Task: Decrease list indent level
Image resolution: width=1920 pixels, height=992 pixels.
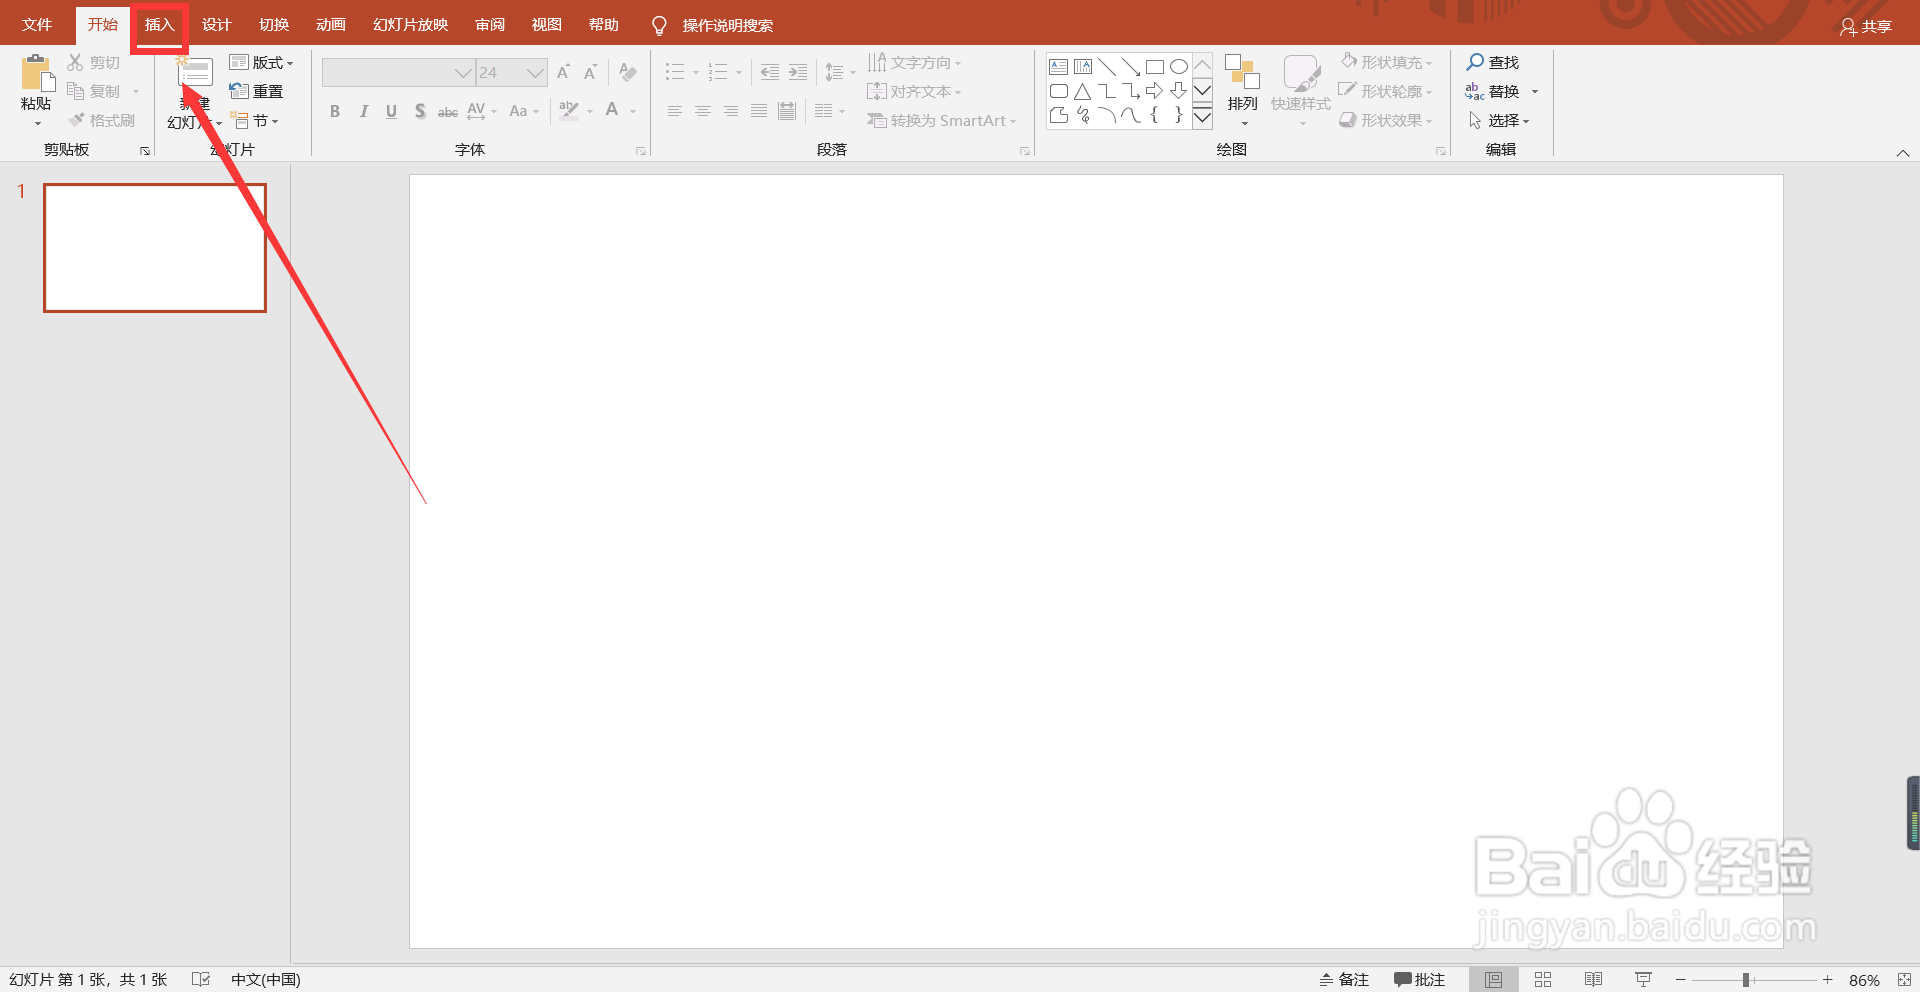Action: tap(770, 72)
